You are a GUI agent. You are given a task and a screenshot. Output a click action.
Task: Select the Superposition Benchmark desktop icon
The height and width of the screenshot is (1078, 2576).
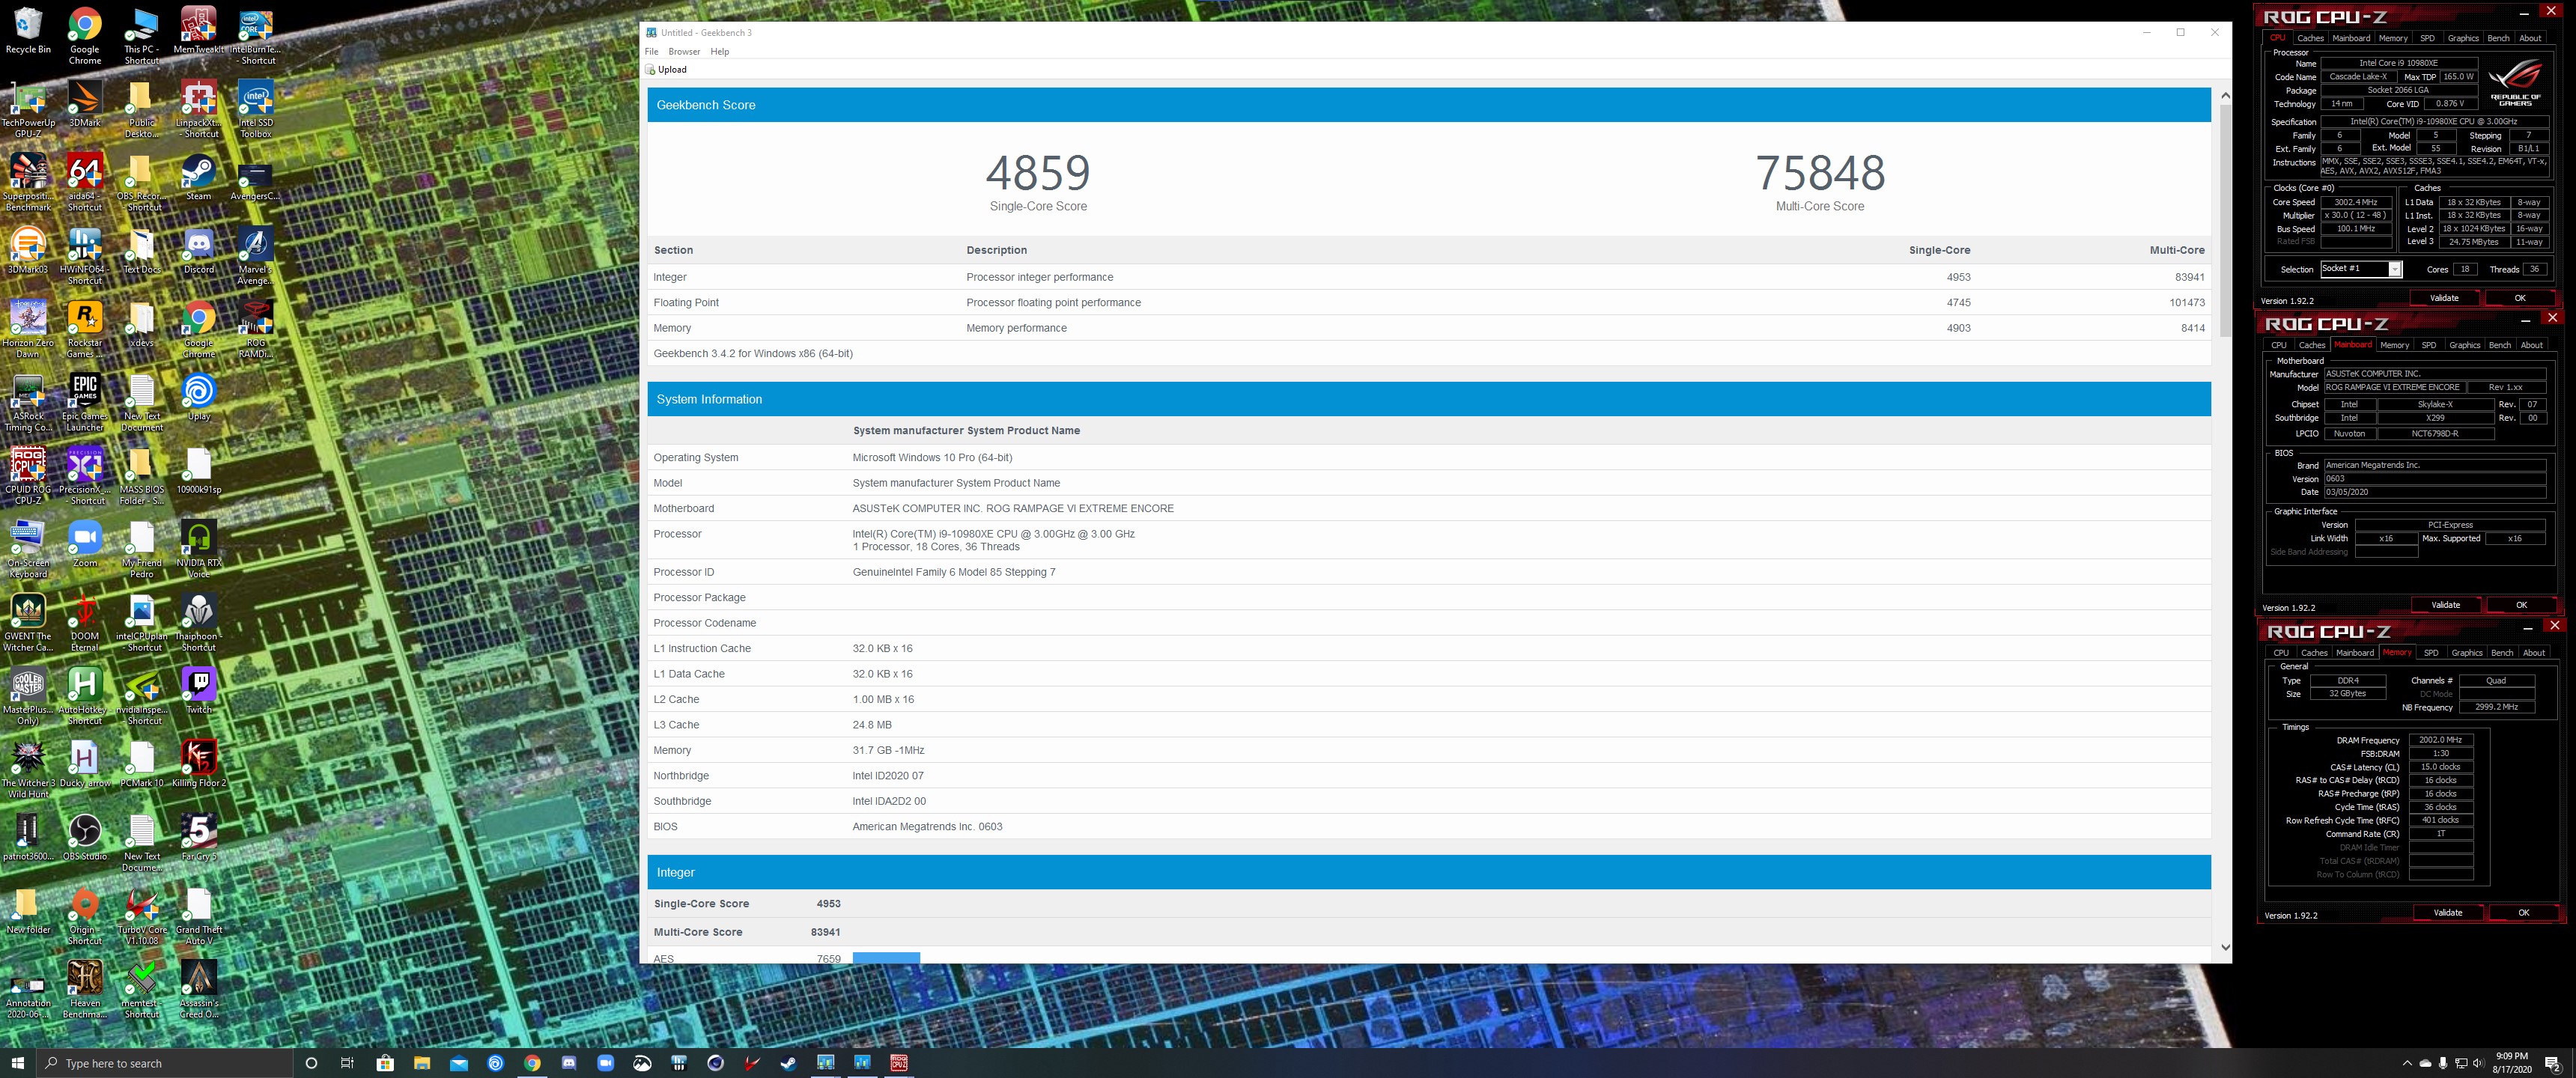click(28, 182)
